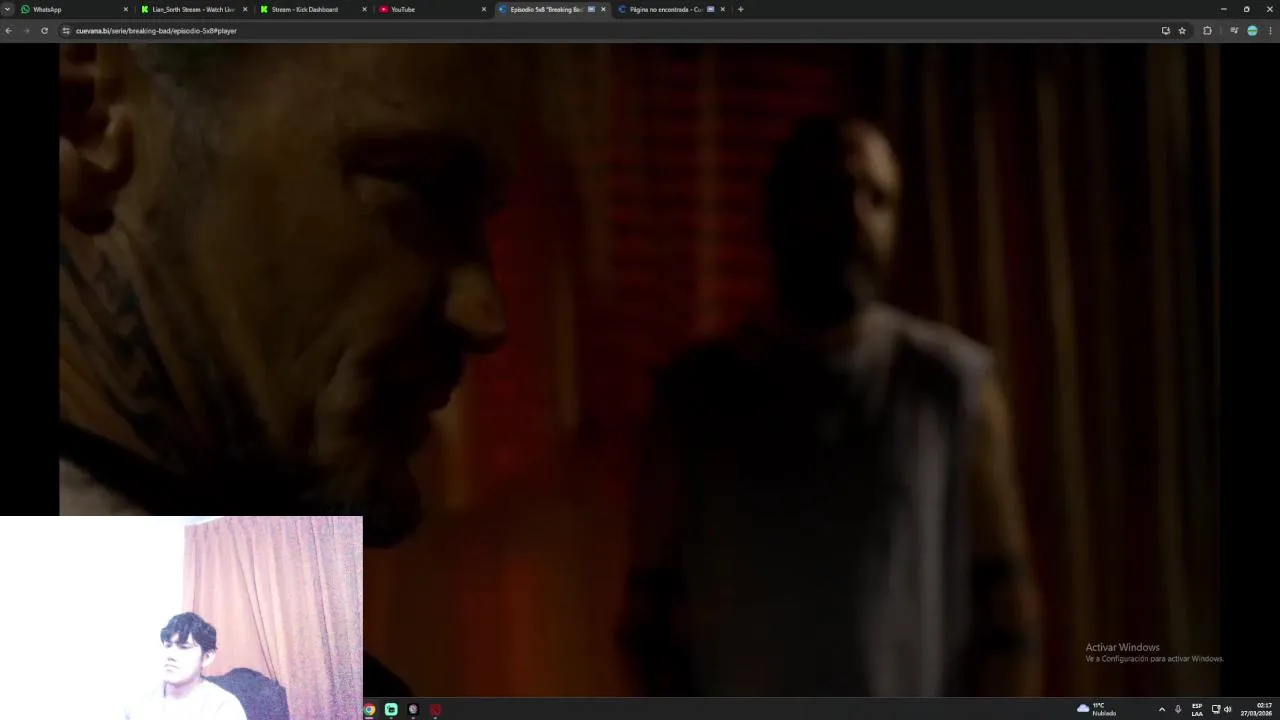Switch to the Lian_Sorth Stream tab

tap(194, 9)
